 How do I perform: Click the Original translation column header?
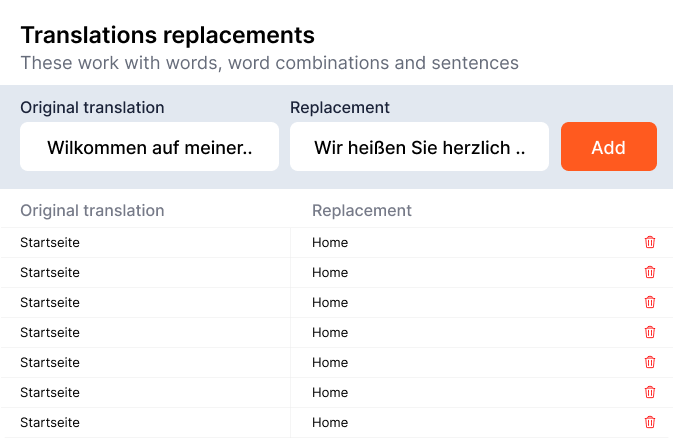click(92, 211)
